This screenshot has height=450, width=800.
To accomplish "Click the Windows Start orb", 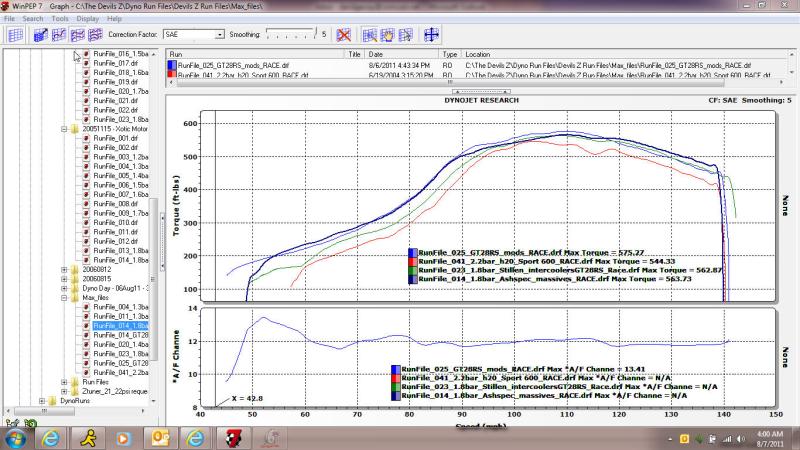I will (18, 438).
